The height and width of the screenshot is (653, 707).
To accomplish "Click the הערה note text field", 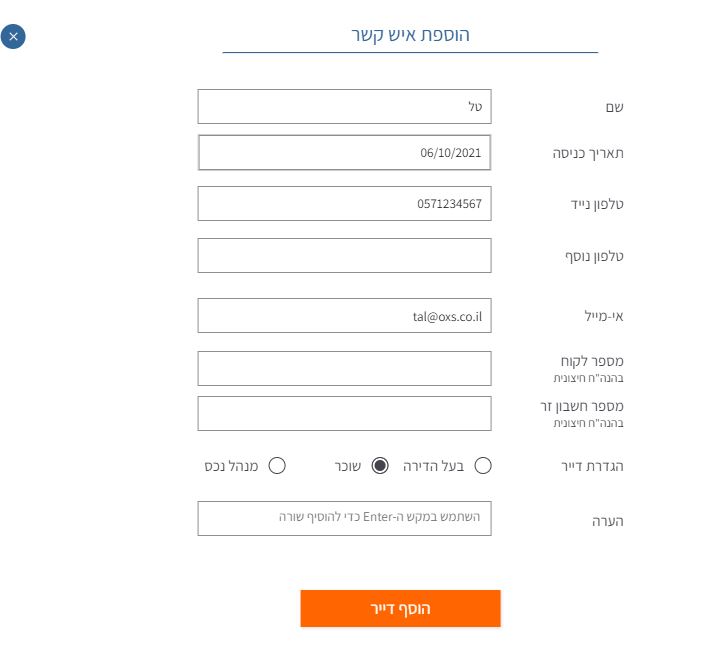I will (344, 518).
